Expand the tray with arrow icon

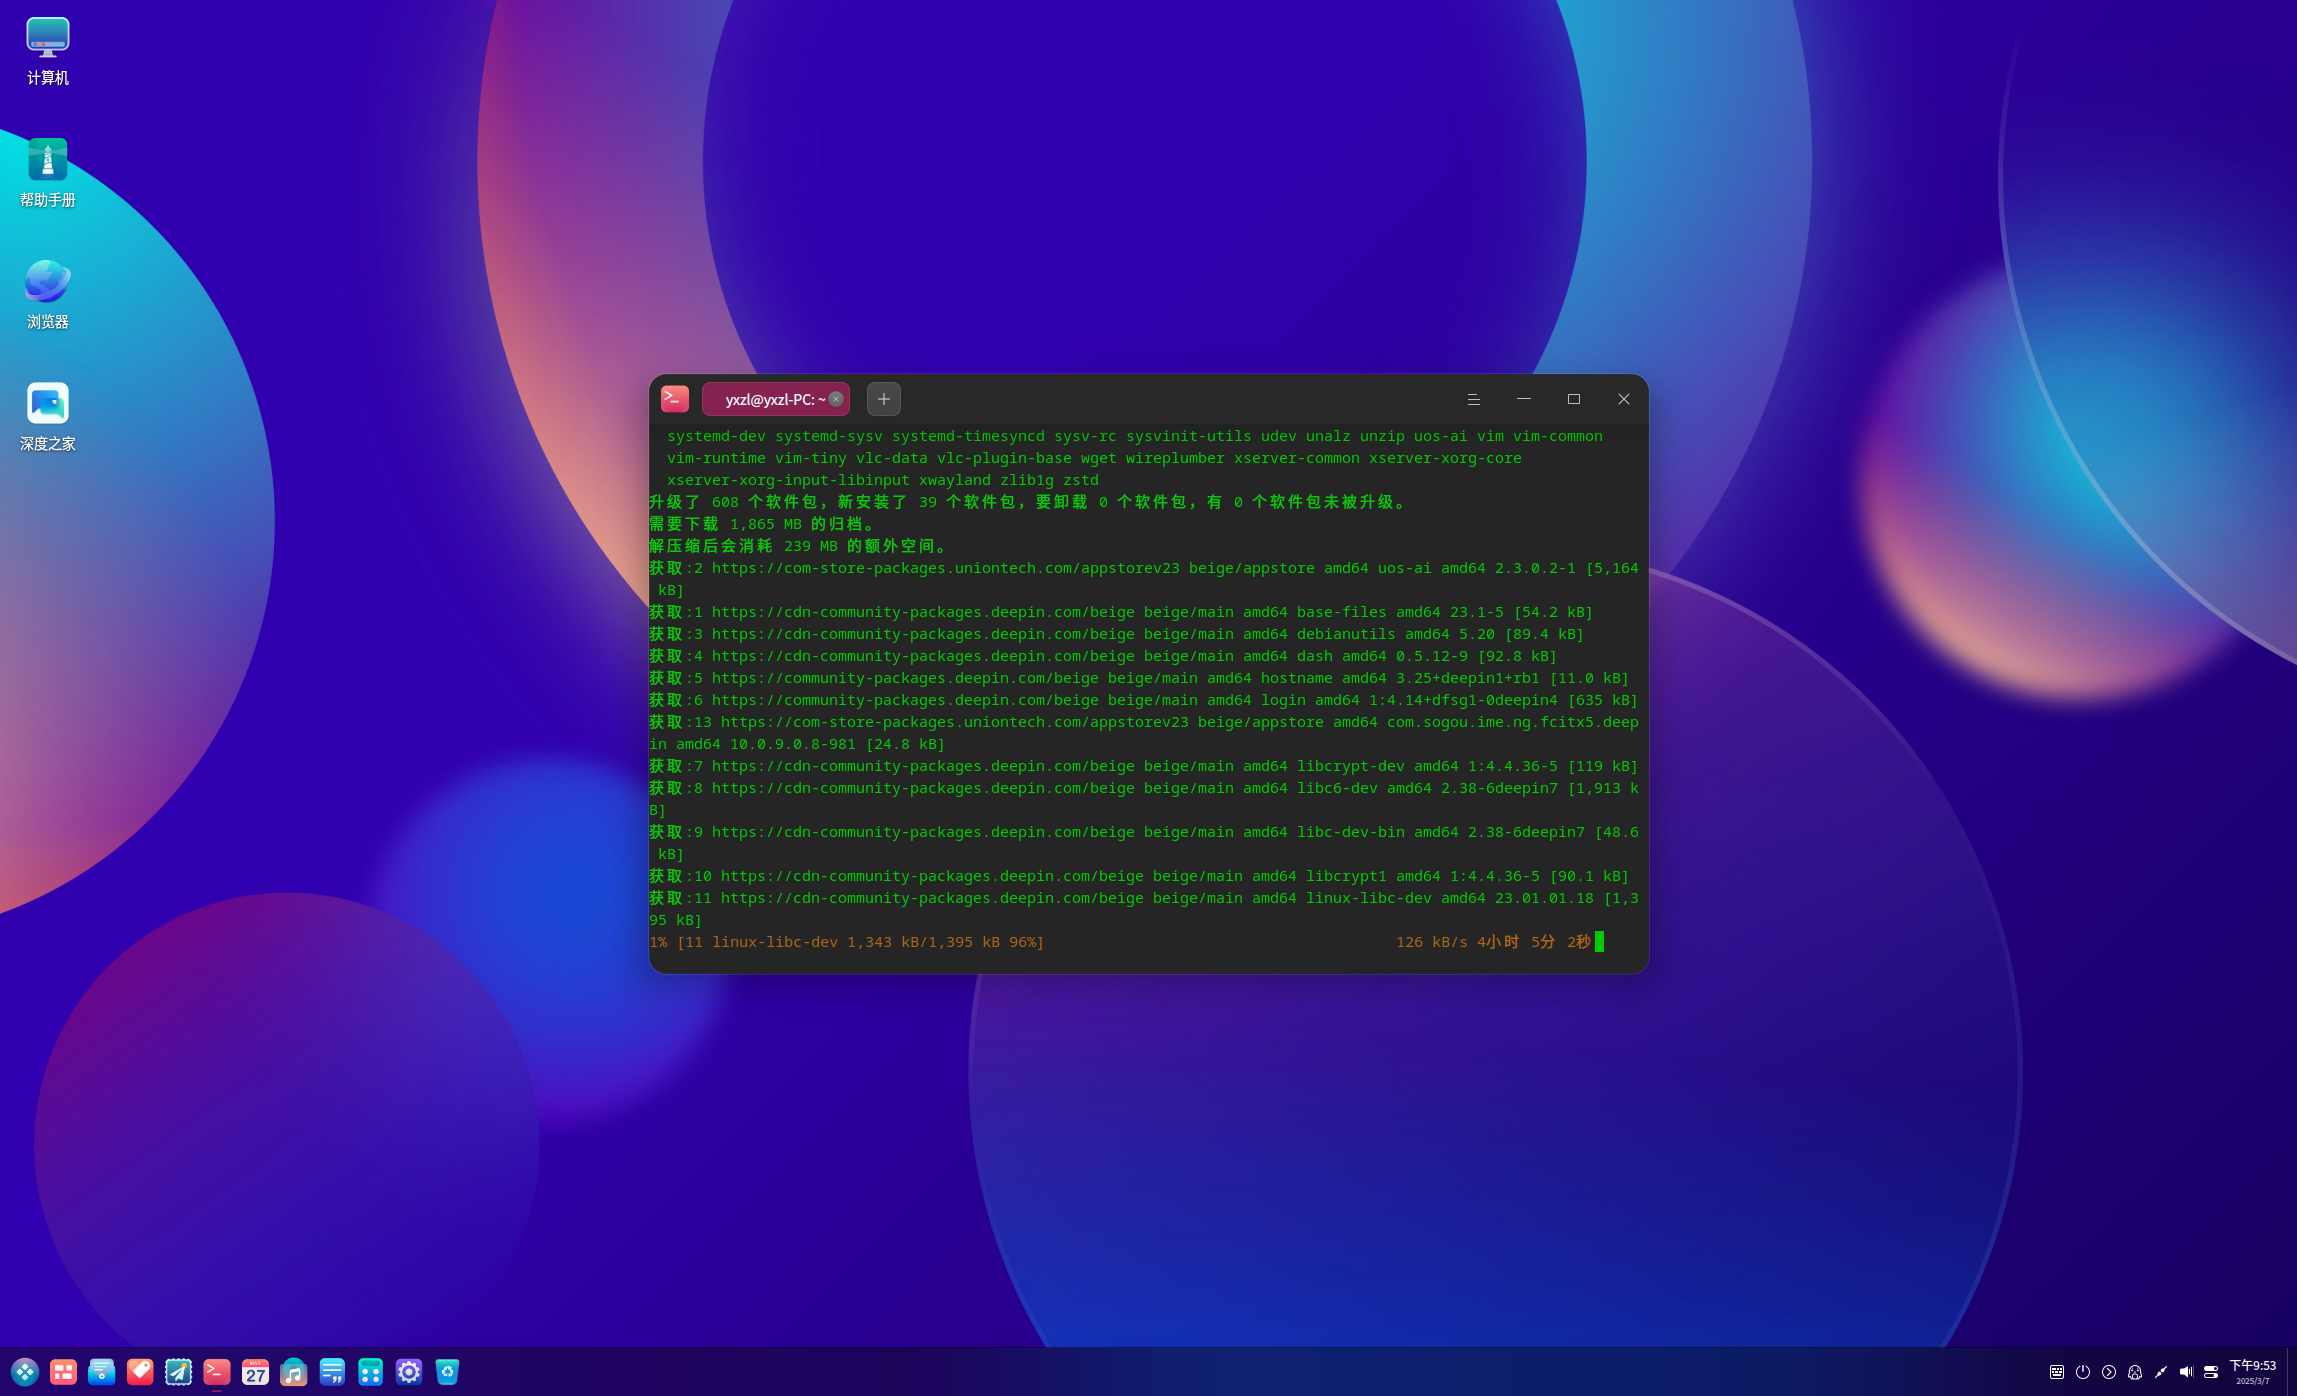point(2109,1372)
